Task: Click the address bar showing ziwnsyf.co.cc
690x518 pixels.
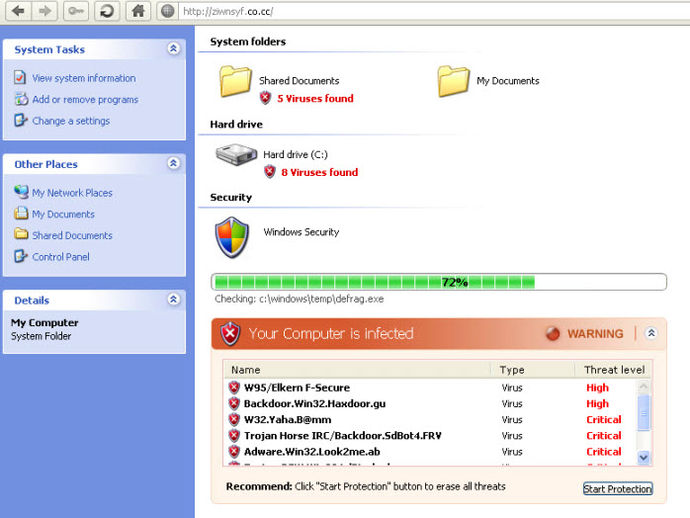Action: click(433, 11)
